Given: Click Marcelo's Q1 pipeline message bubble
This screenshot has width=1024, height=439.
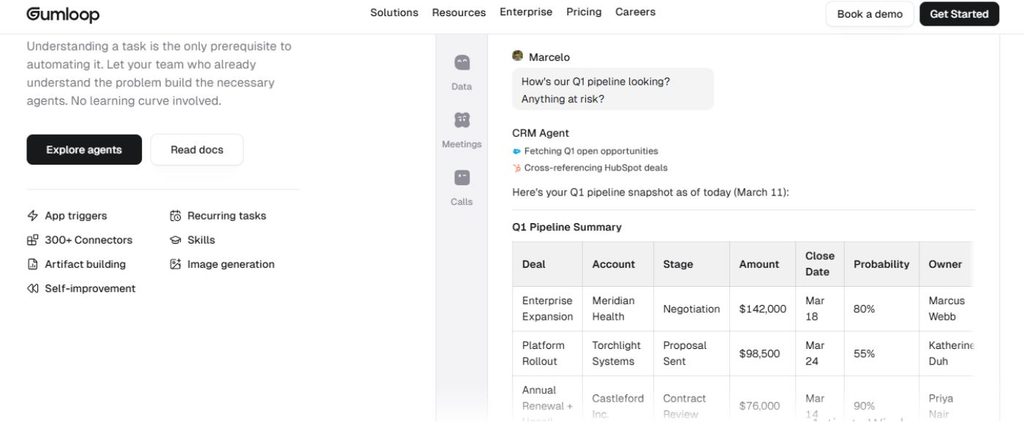Looking at the screenshot, I should pyautogui.click(x=613, y=89).
